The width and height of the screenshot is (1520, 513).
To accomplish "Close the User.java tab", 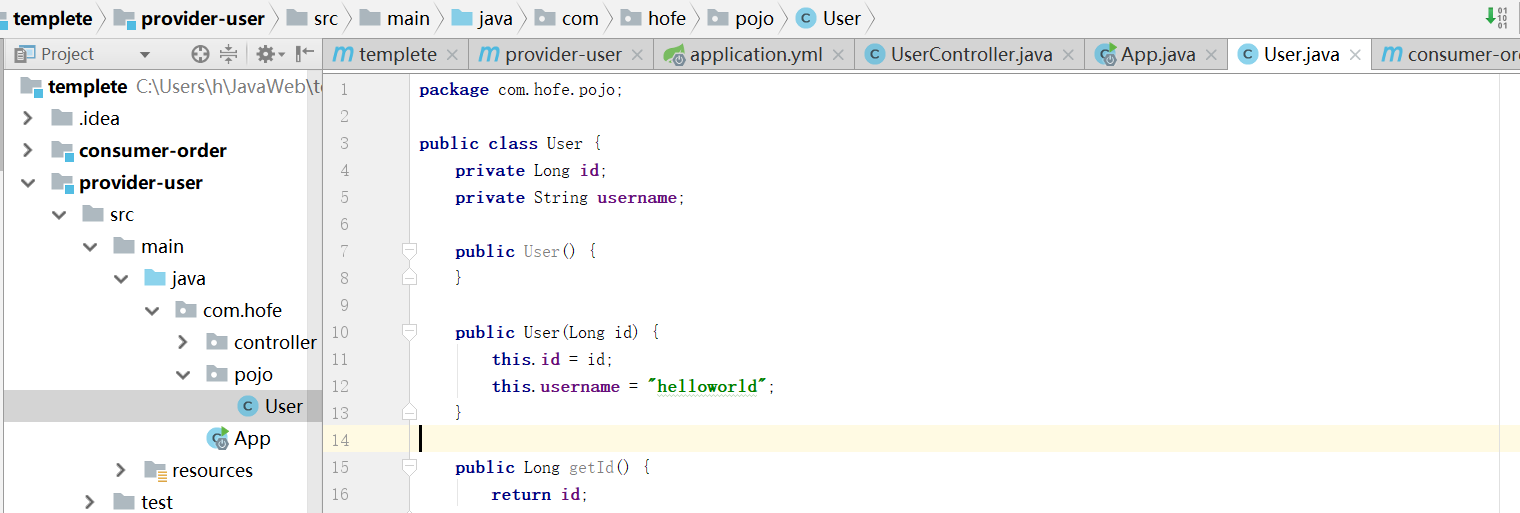I will click(x=1355, y=55).
